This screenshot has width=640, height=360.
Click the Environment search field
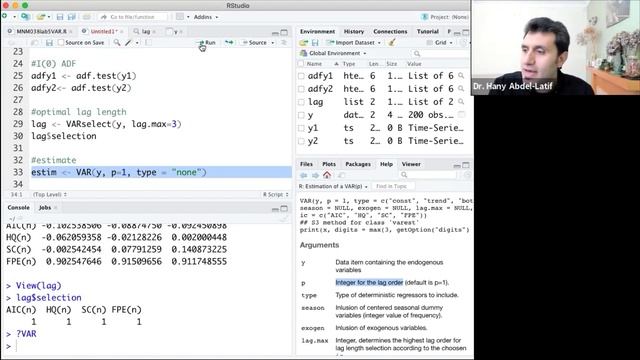441,53
